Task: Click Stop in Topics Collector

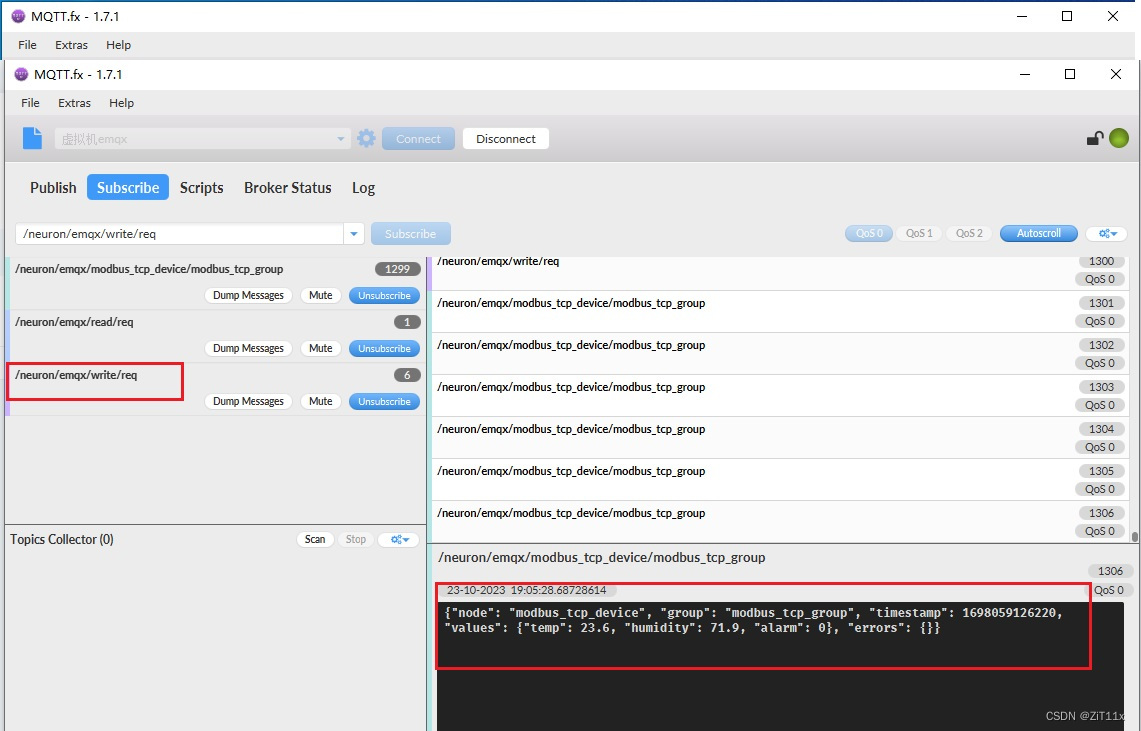Action: (356, 539)
